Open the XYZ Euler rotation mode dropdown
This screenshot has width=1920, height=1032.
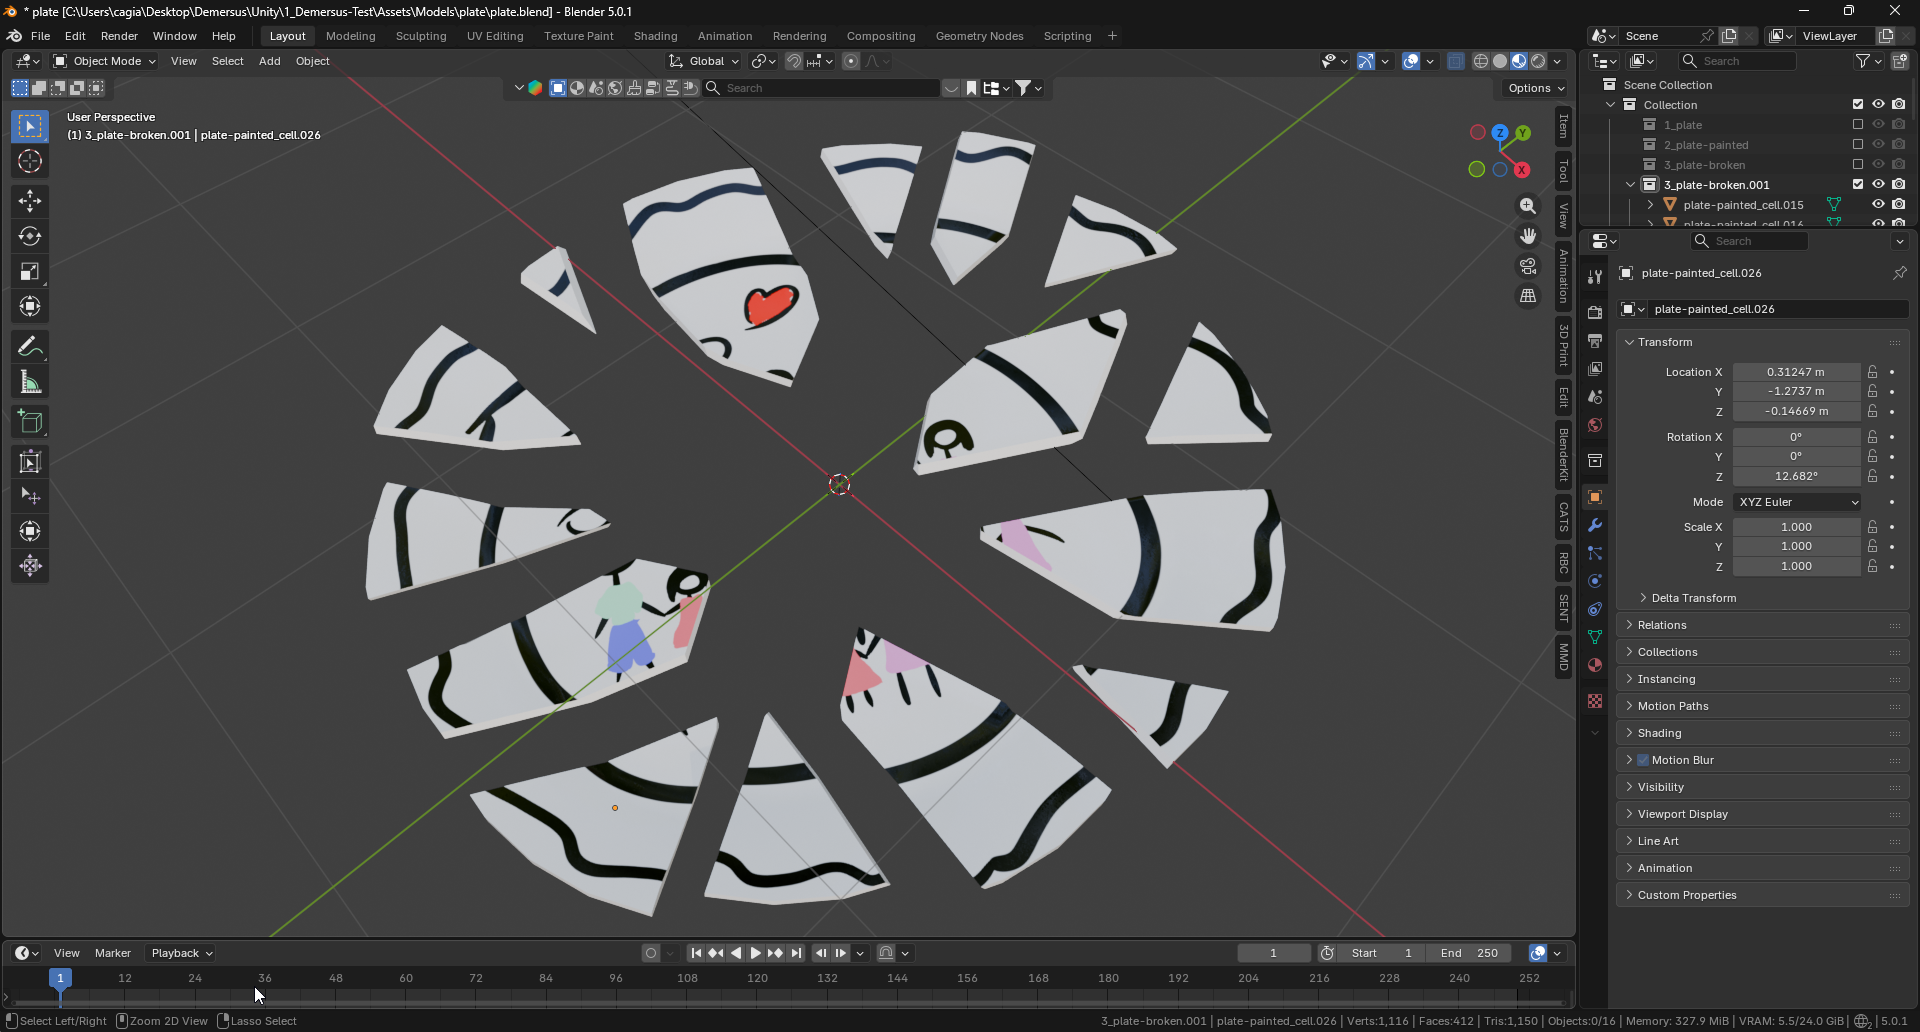pyautogui.click(x=1797, y=502)
